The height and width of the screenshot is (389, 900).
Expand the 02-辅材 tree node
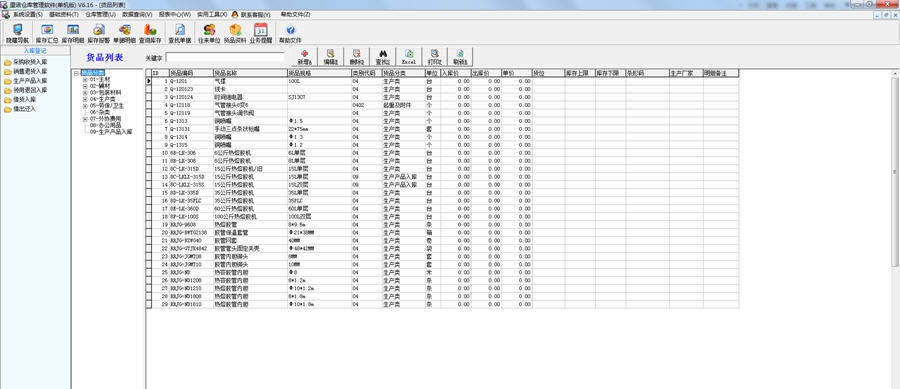[x=85, y=86]
